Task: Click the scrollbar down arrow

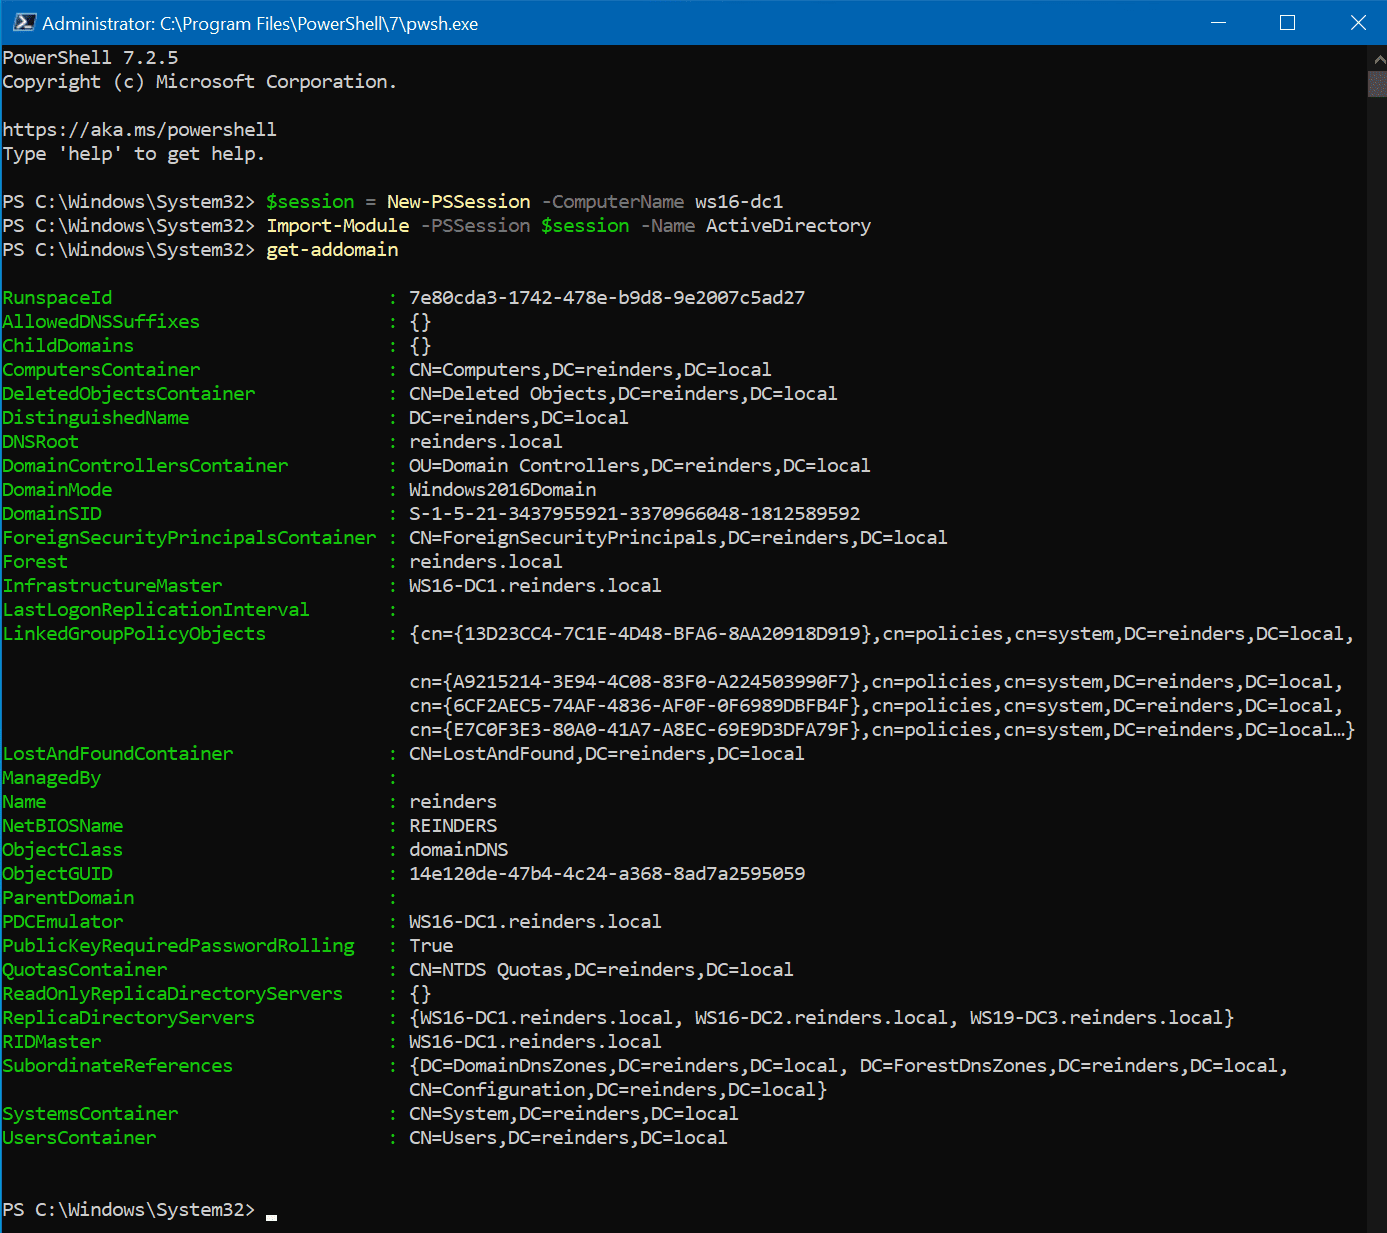Action: [1377, 1222]
